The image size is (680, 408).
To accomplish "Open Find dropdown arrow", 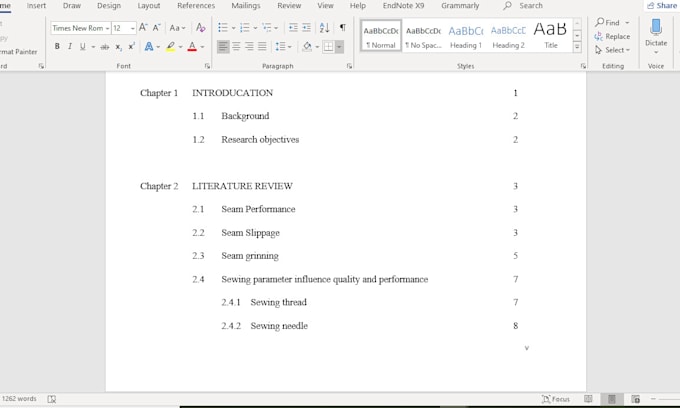I will [627, 23].
